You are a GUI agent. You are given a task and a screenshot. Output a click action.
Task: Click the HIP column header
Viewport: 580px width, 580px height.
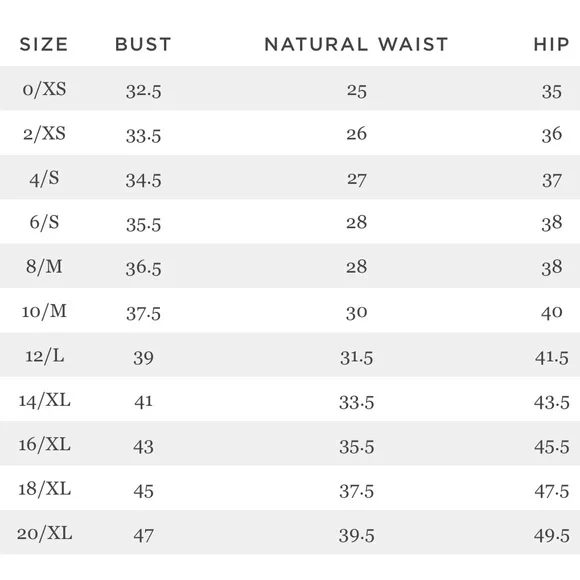click(551, 44)
